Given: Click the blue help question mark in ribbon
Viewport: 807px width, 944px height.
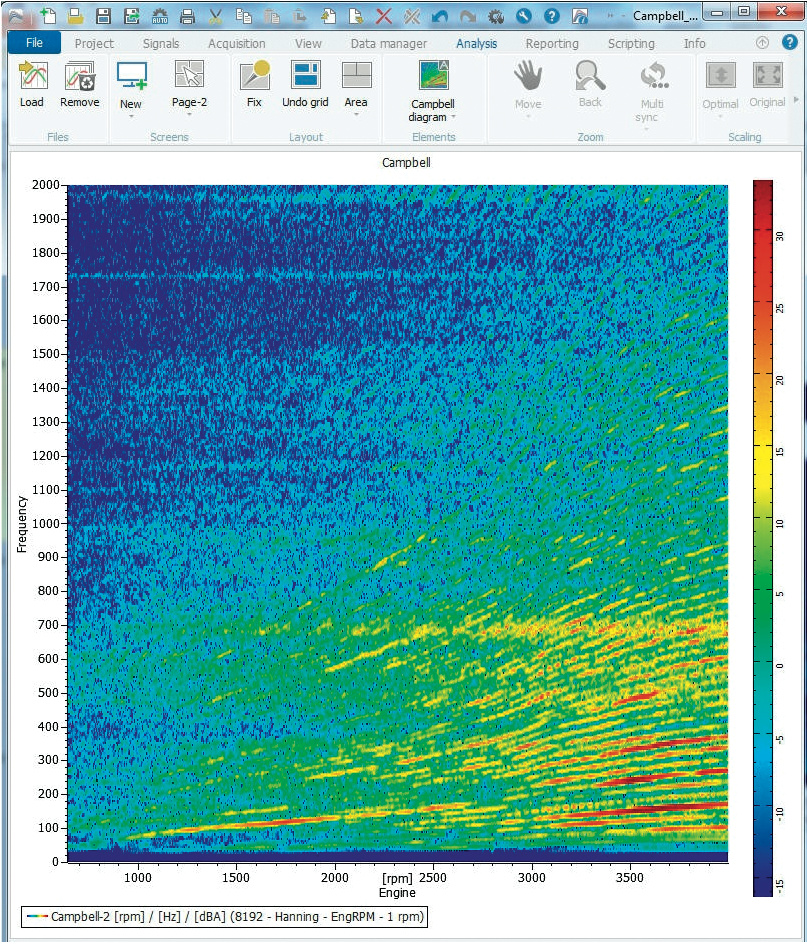Looking at the screenshot, I should 551,16.
